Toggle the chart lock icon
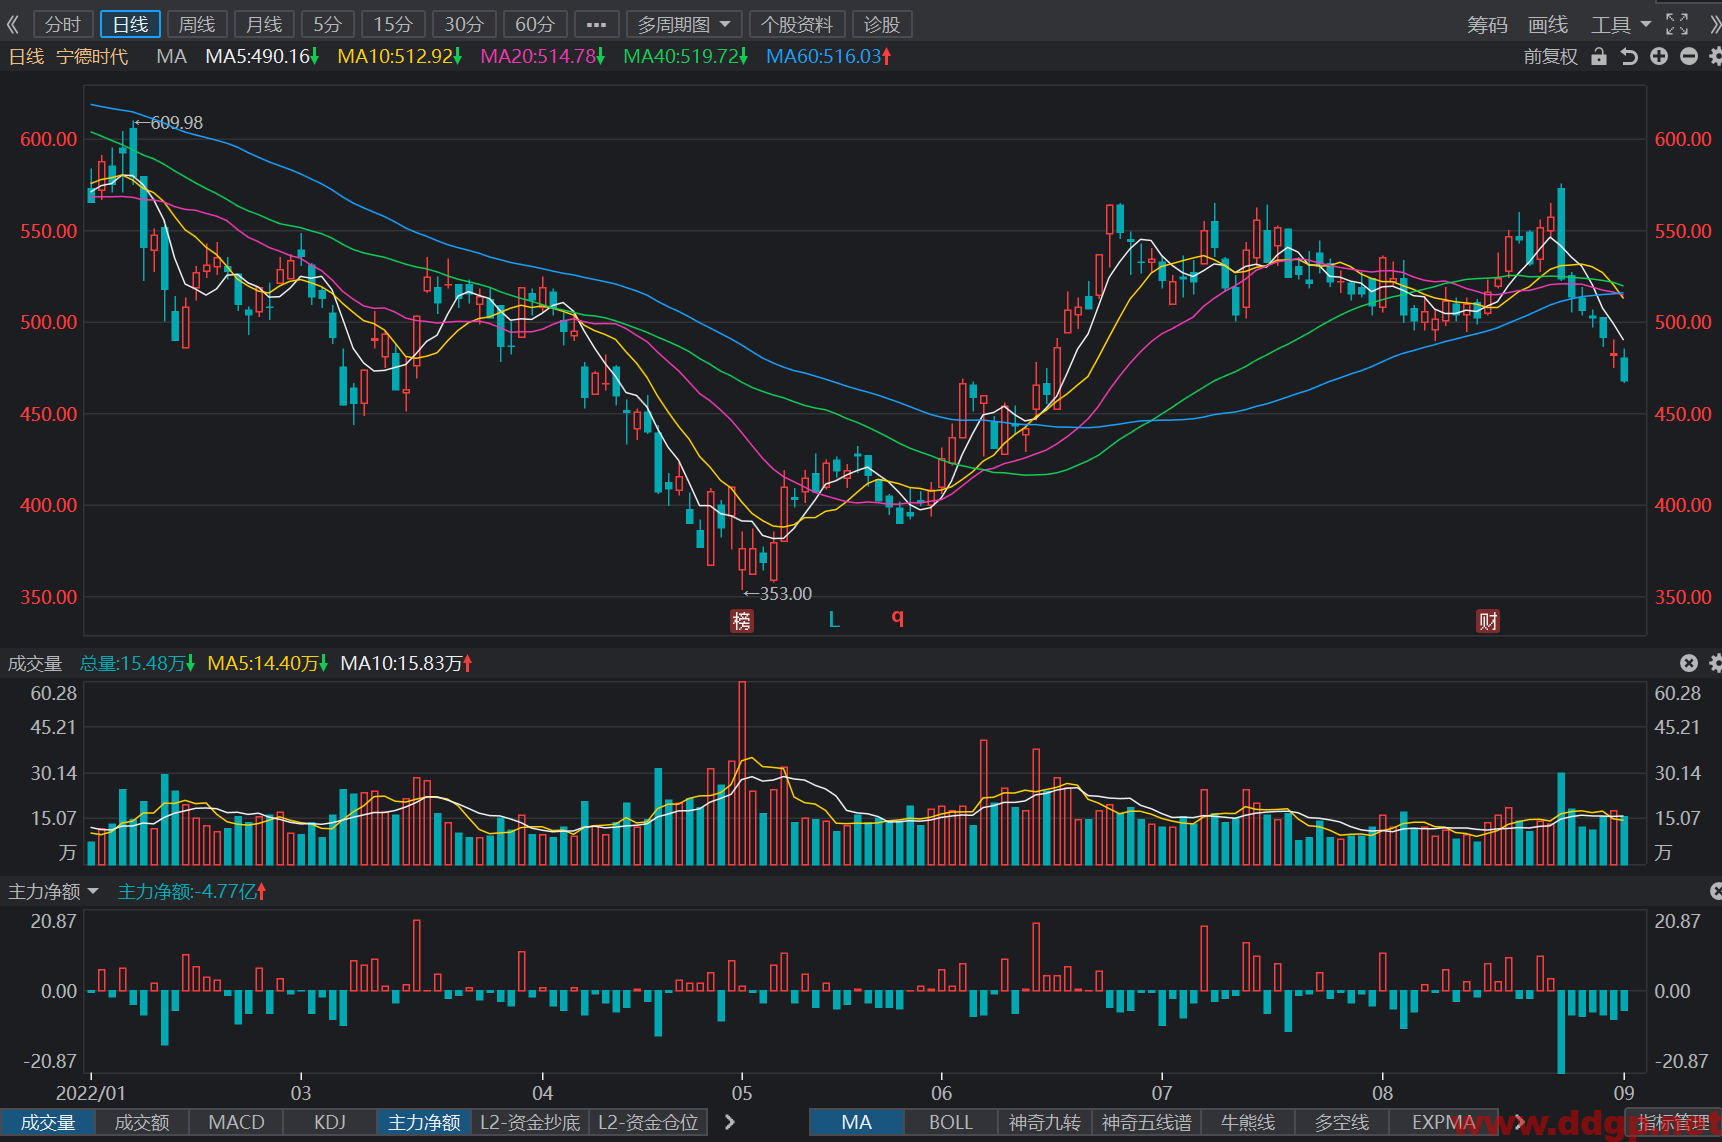1722x1142 pixels. [x=1599, y=57]
